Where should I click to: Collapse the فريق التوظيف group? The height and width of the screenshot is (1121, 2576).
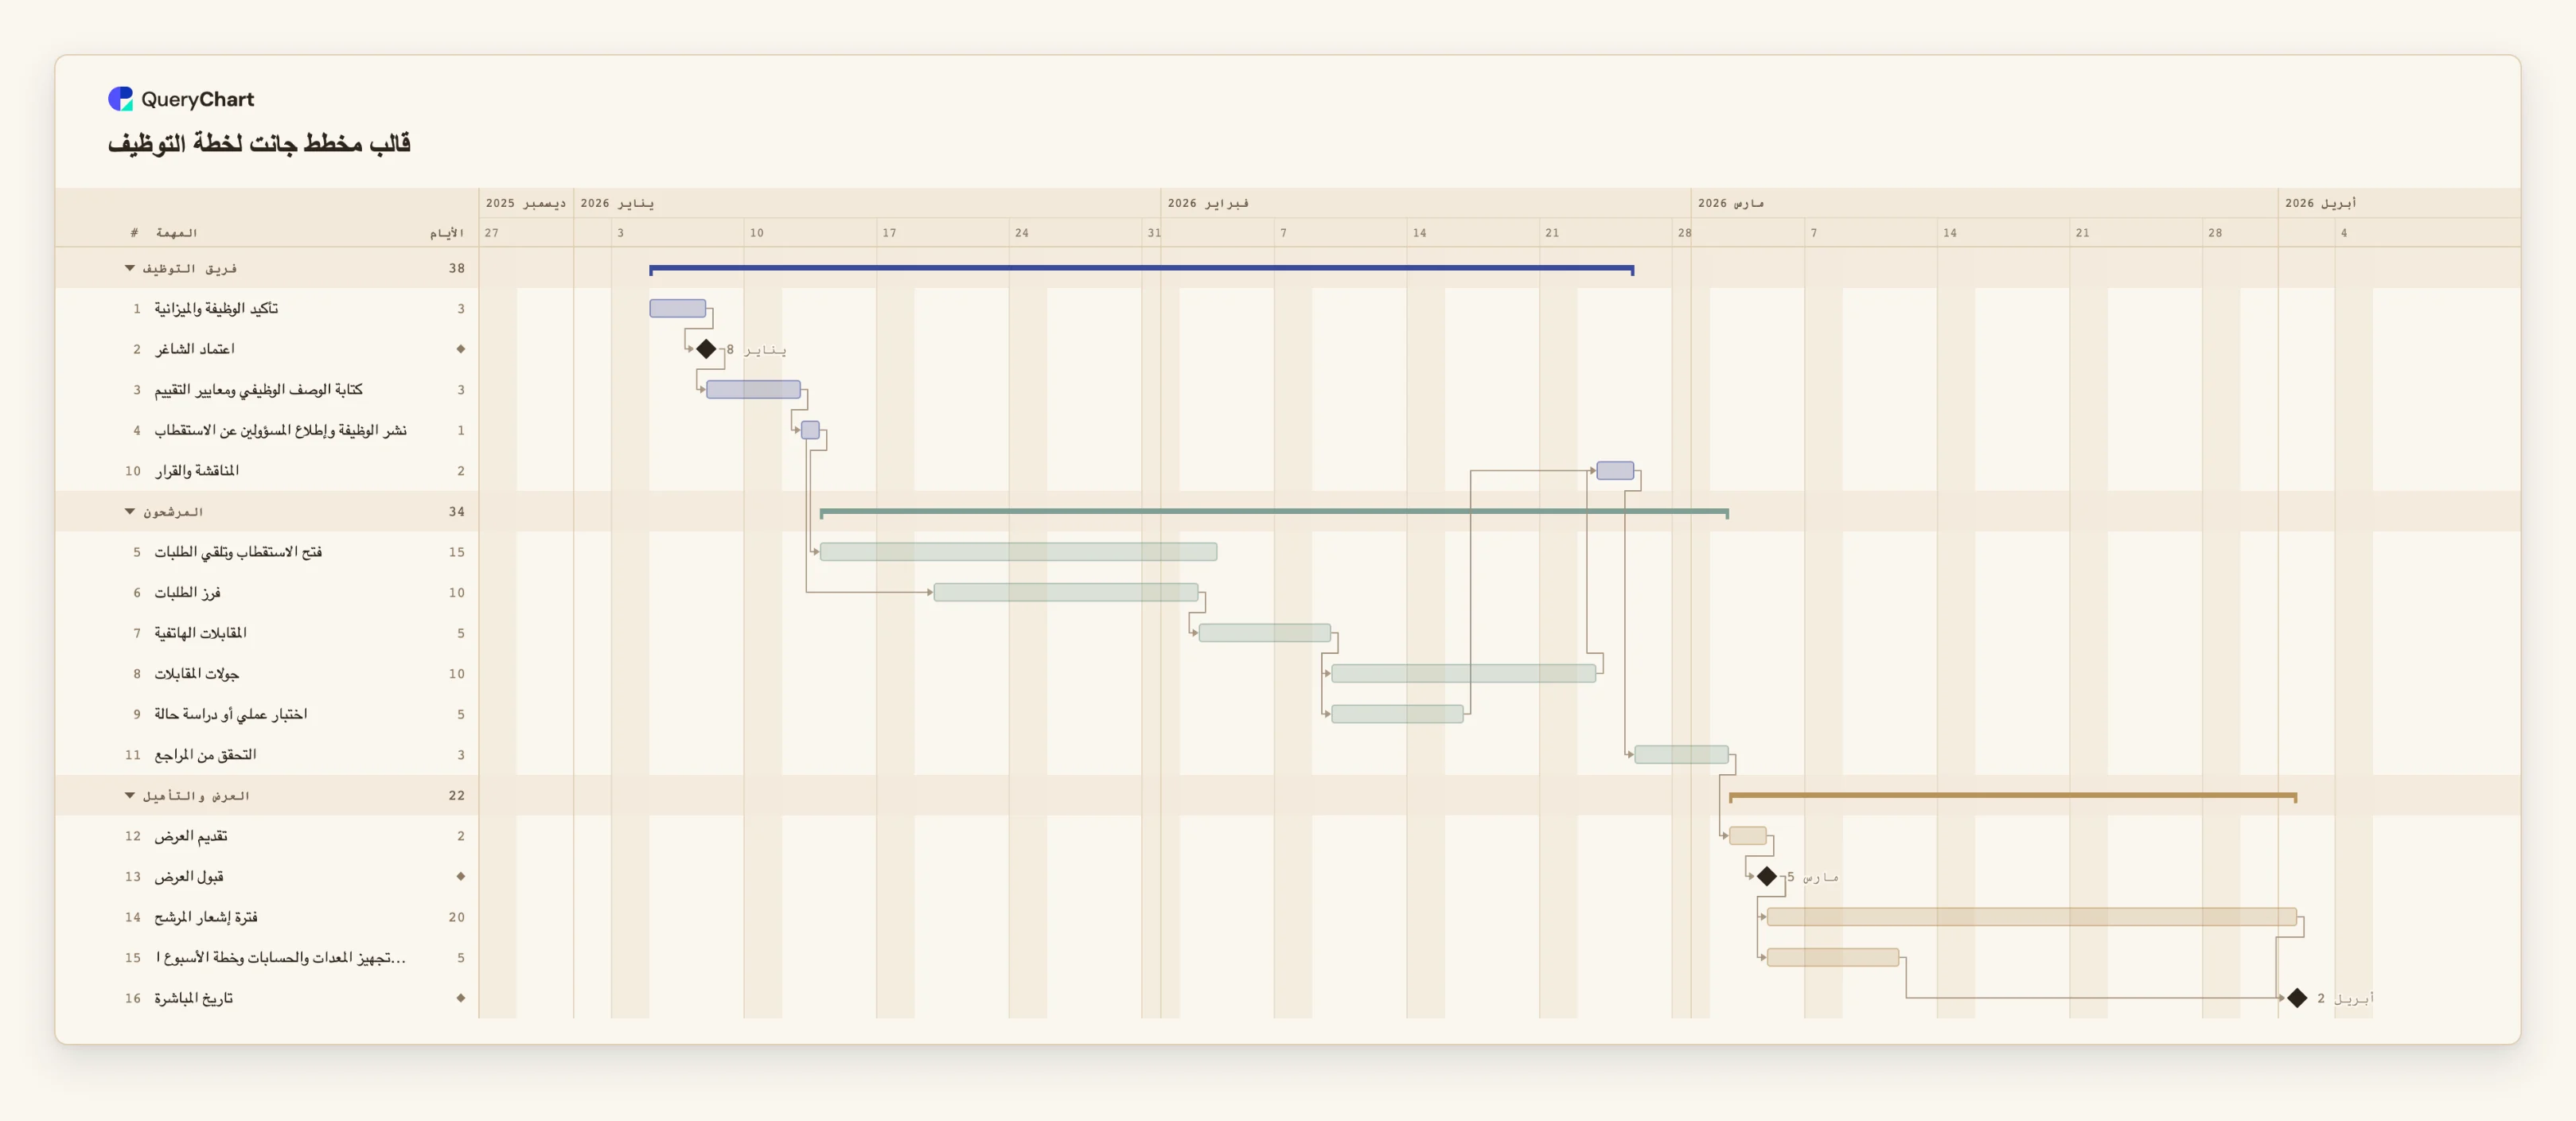pyautogui.click(x=130, y=268)
